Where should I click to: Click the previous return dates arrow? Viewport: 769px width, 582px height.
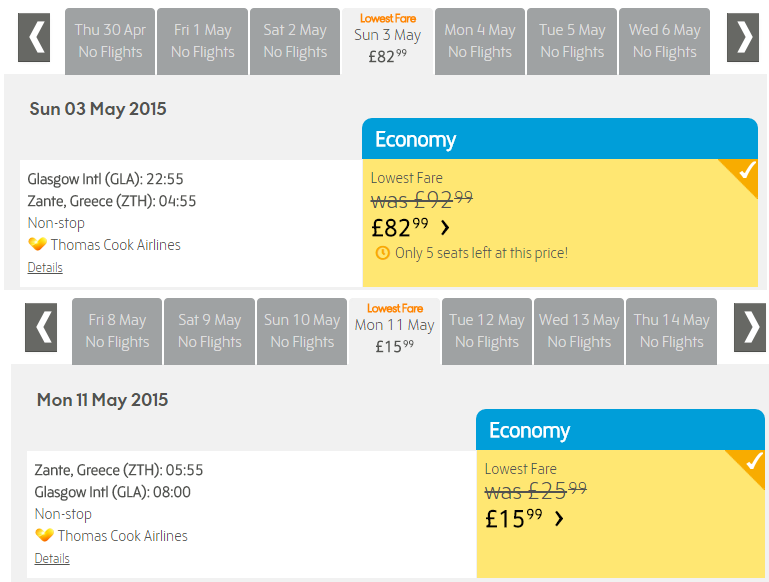(x=41, y=328)
